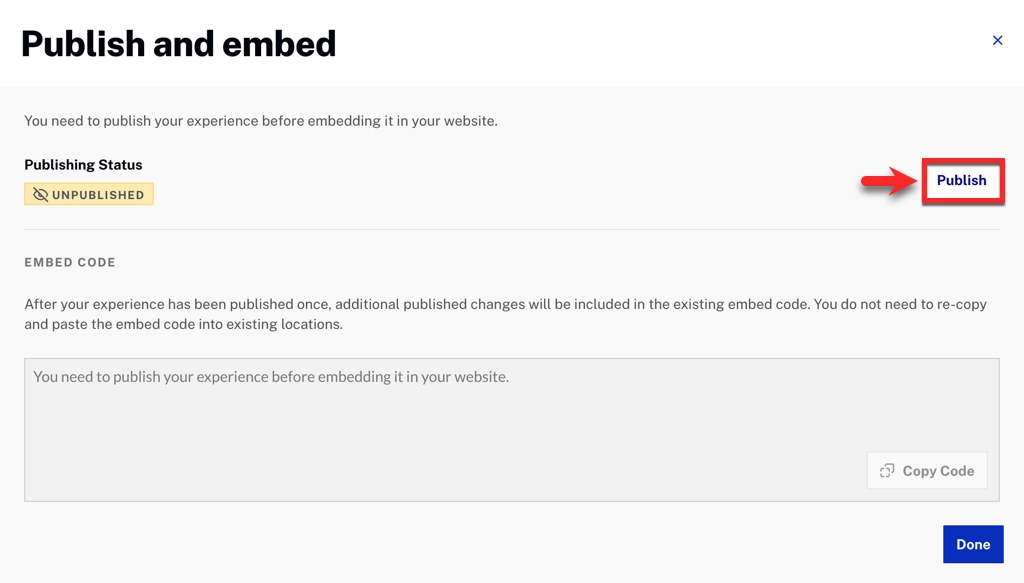
Task: Click the Publishing Status label
Action: point(83,165)
